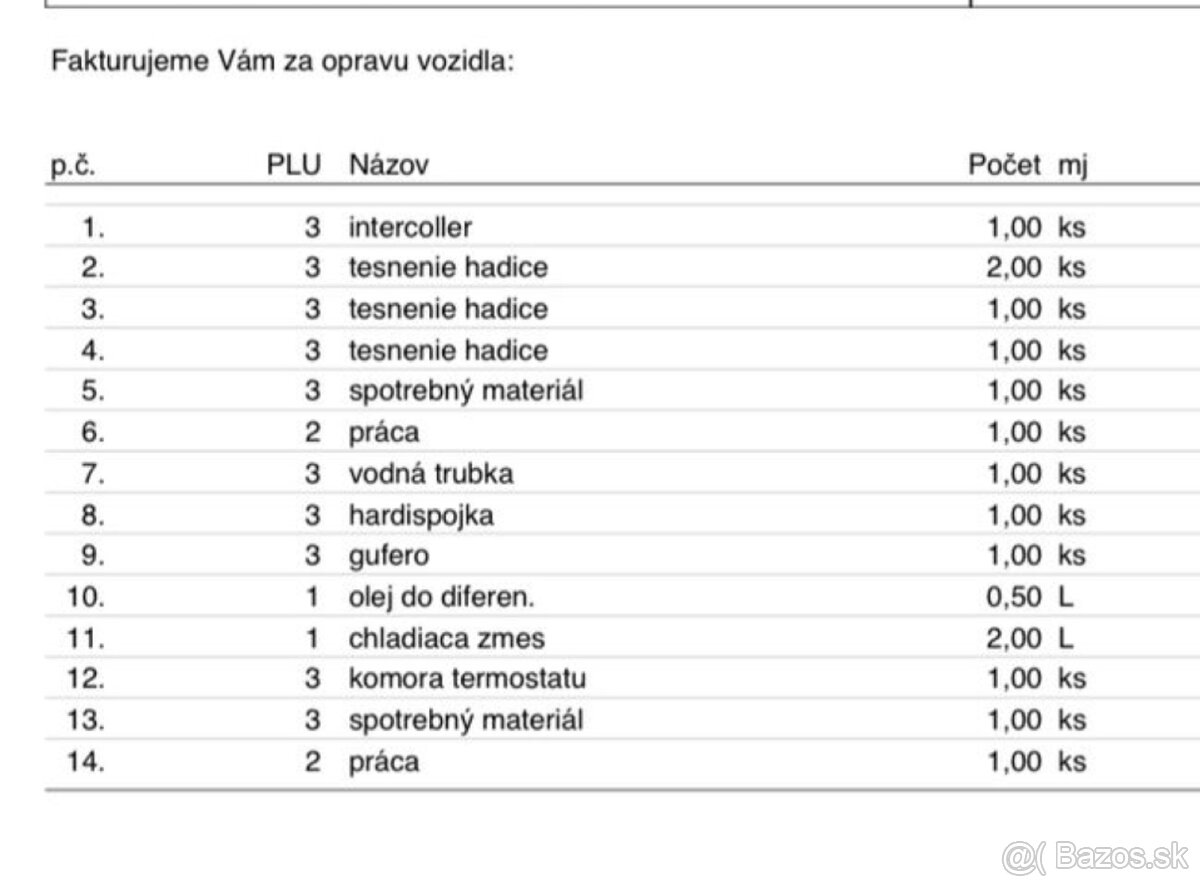Screen dimensions: 1200x886
Task: Select 'spotrebný materiál' in row 5
Action: click(x=465, y=390)
